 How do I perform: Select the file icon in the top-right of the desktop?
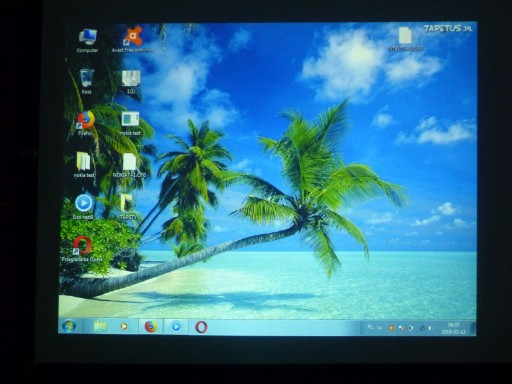(405, 39)
